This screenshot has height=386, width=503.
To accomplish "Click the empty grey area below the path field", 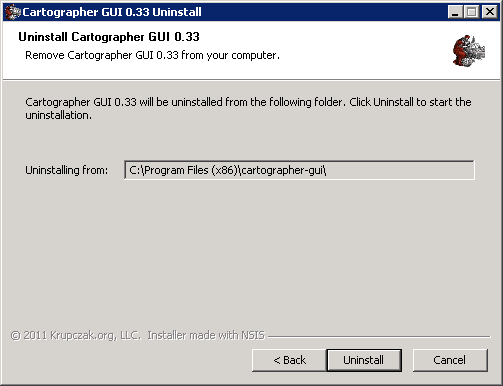I will click(250, 253).
